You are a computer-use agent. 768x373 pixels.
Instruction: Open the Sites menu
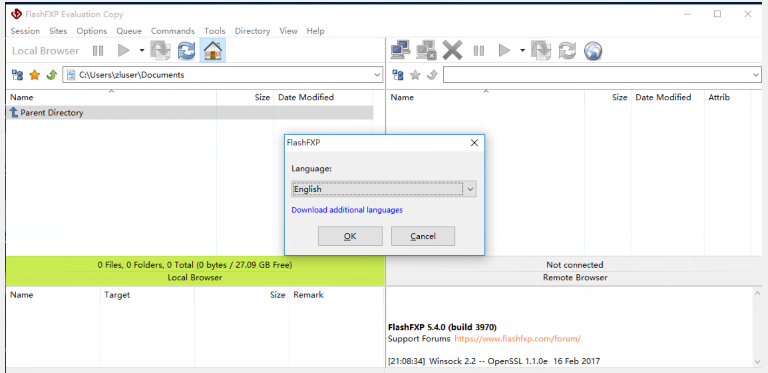click(x=58, y=31)
